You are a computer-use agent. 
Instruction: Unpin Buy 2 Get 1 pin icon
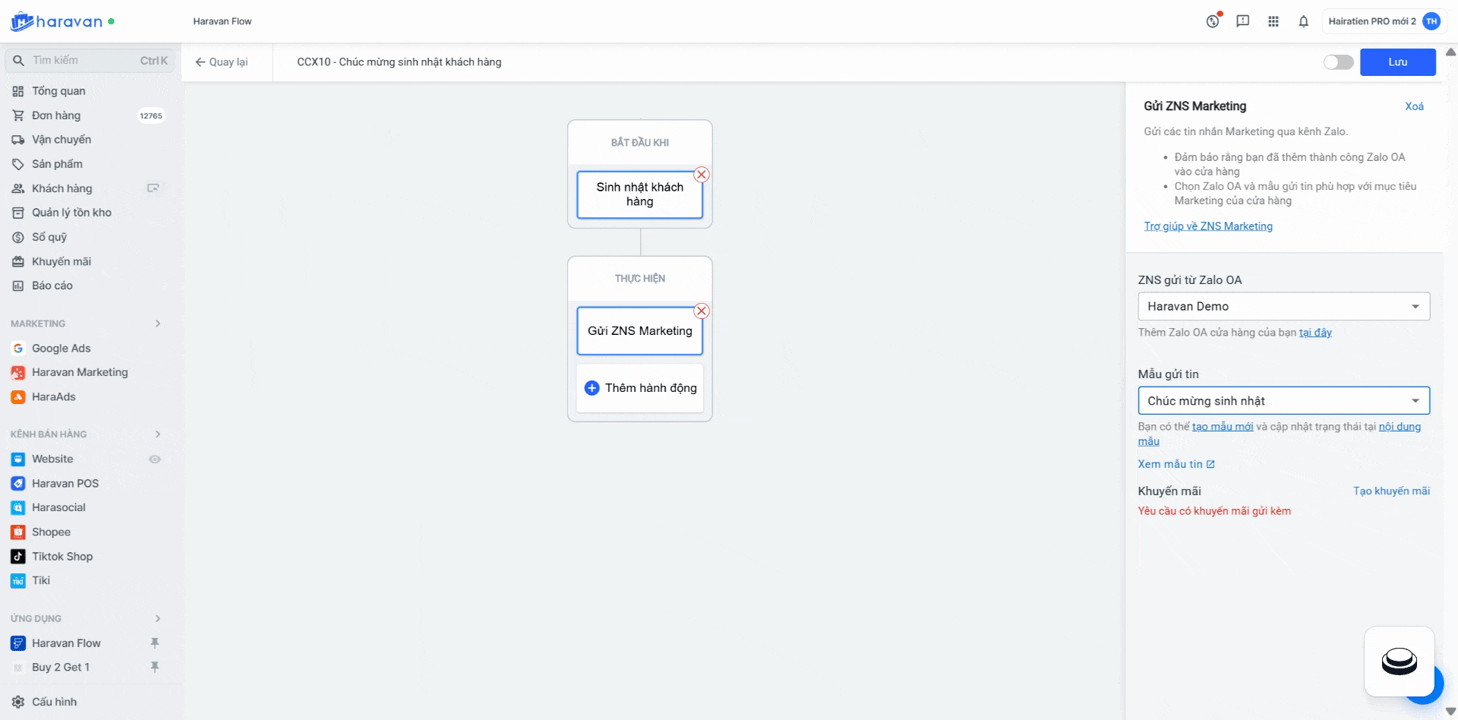coord(154,667)
